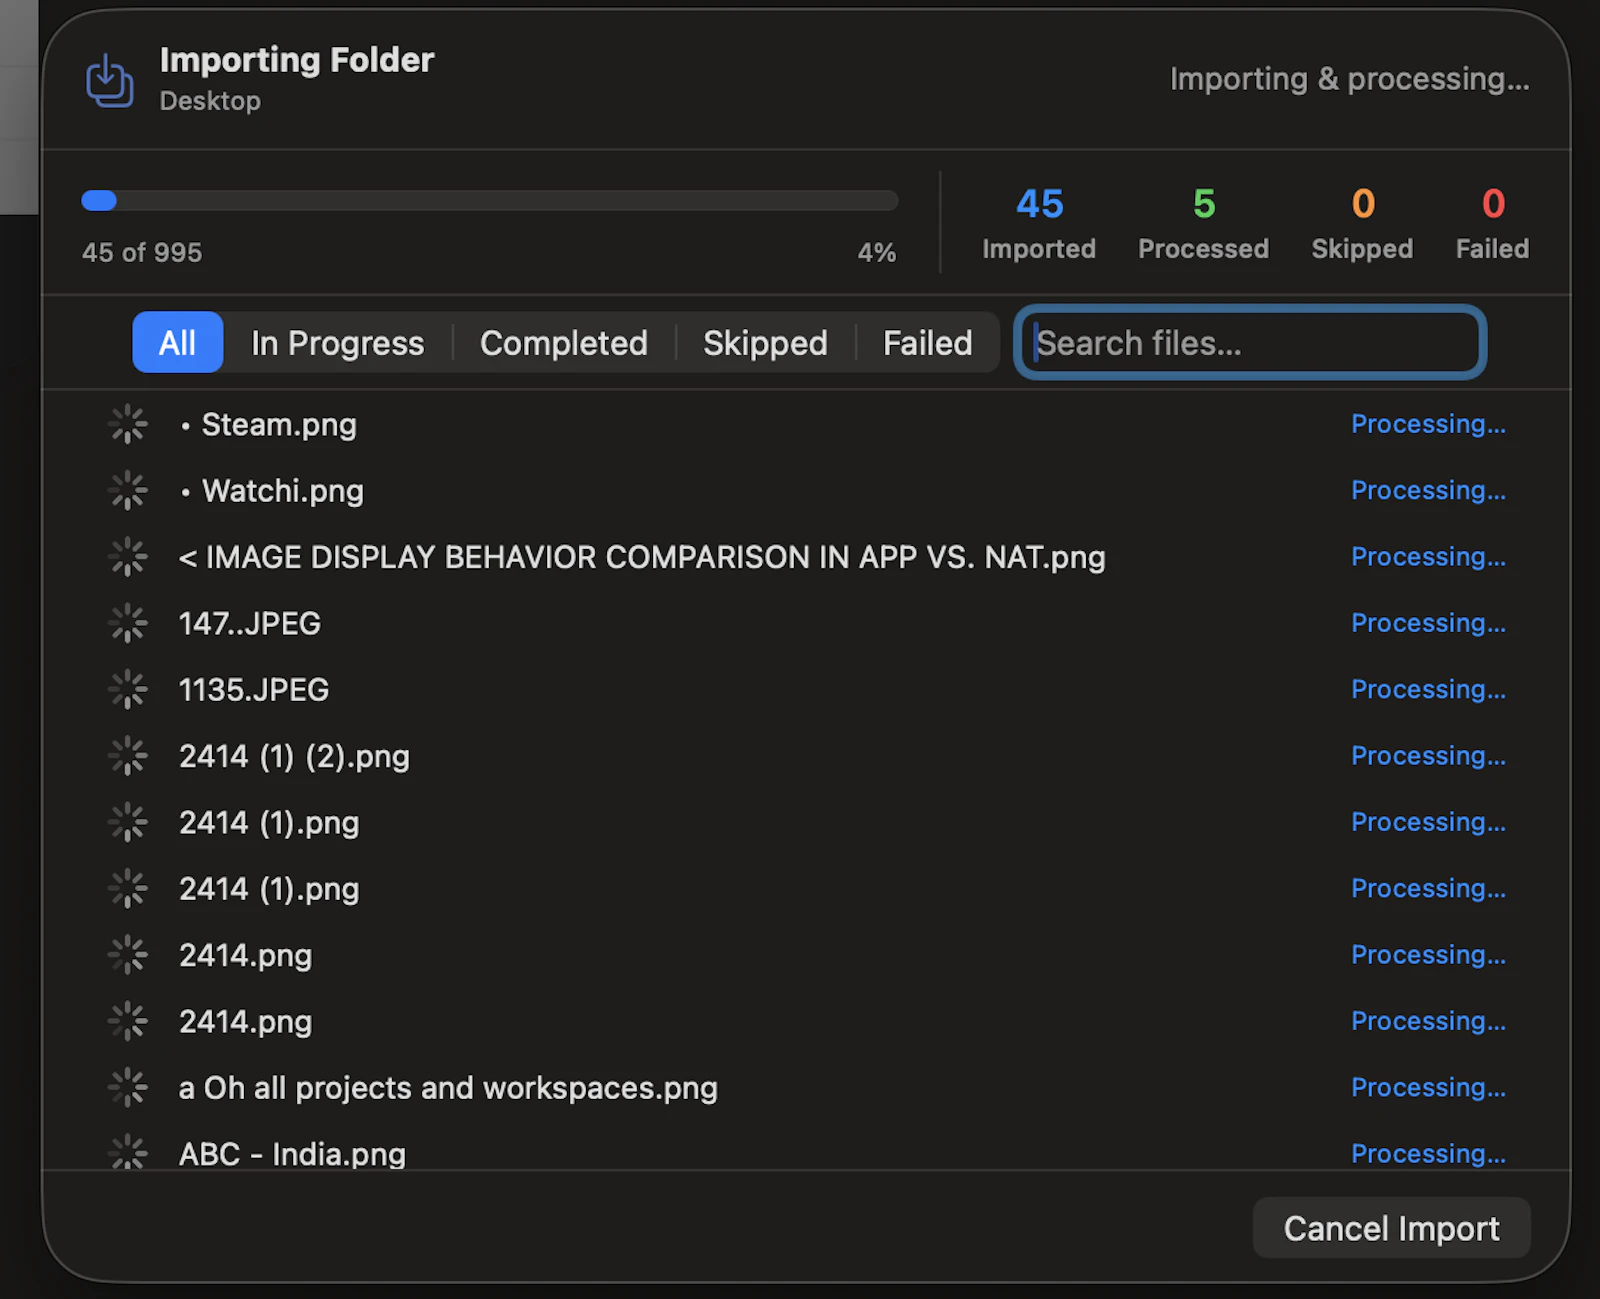Image resolution: width=1600 pixels, height=1299 pixels.
Task: Select the 1135.JPEG file row
Action: point(806,690)
